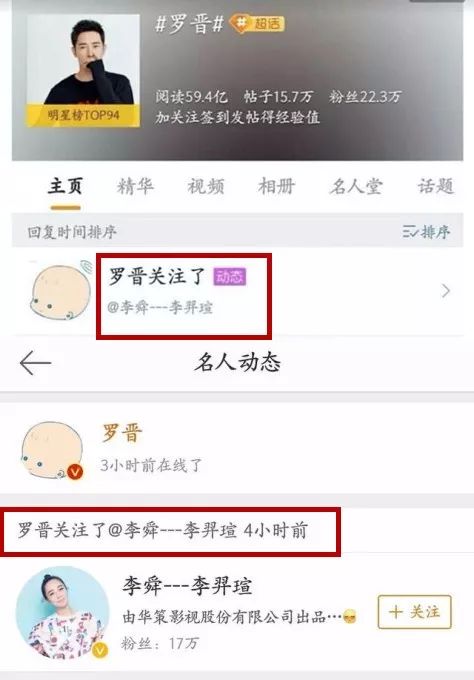Open 李舜---李羿瑄 profile photo

click(x=62, y=614)
